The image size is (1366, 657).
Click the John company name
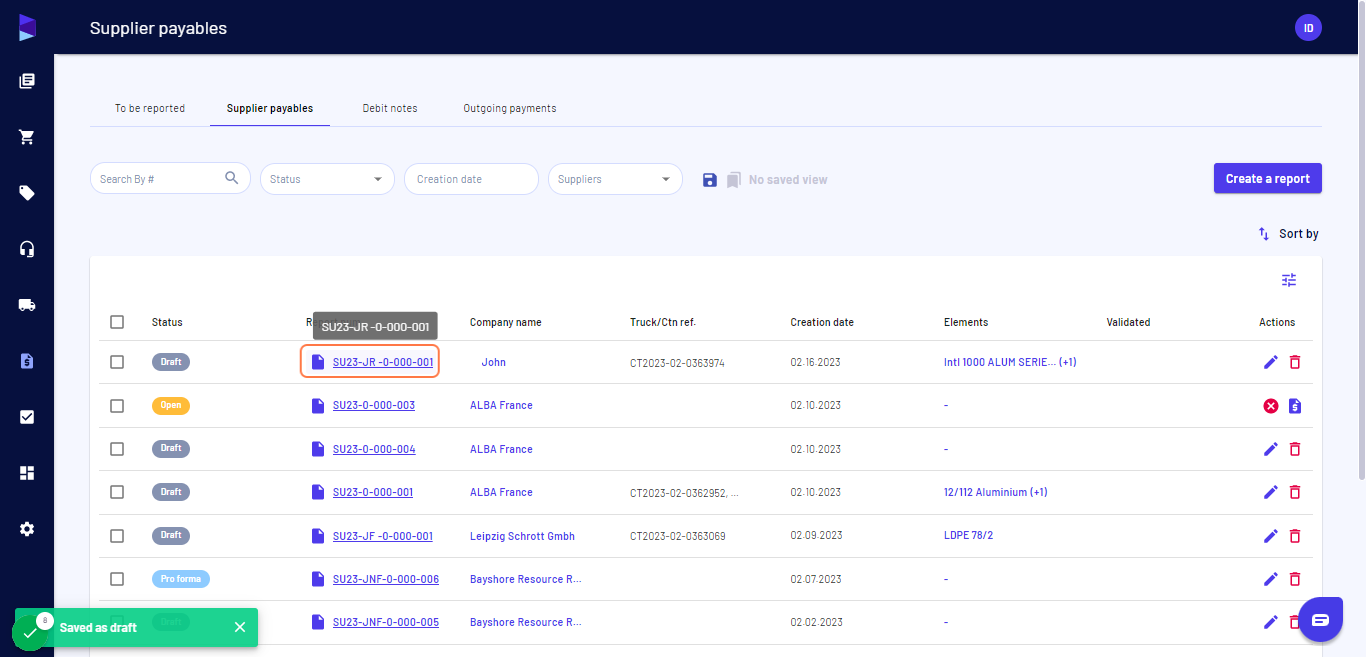click(493, 362)
